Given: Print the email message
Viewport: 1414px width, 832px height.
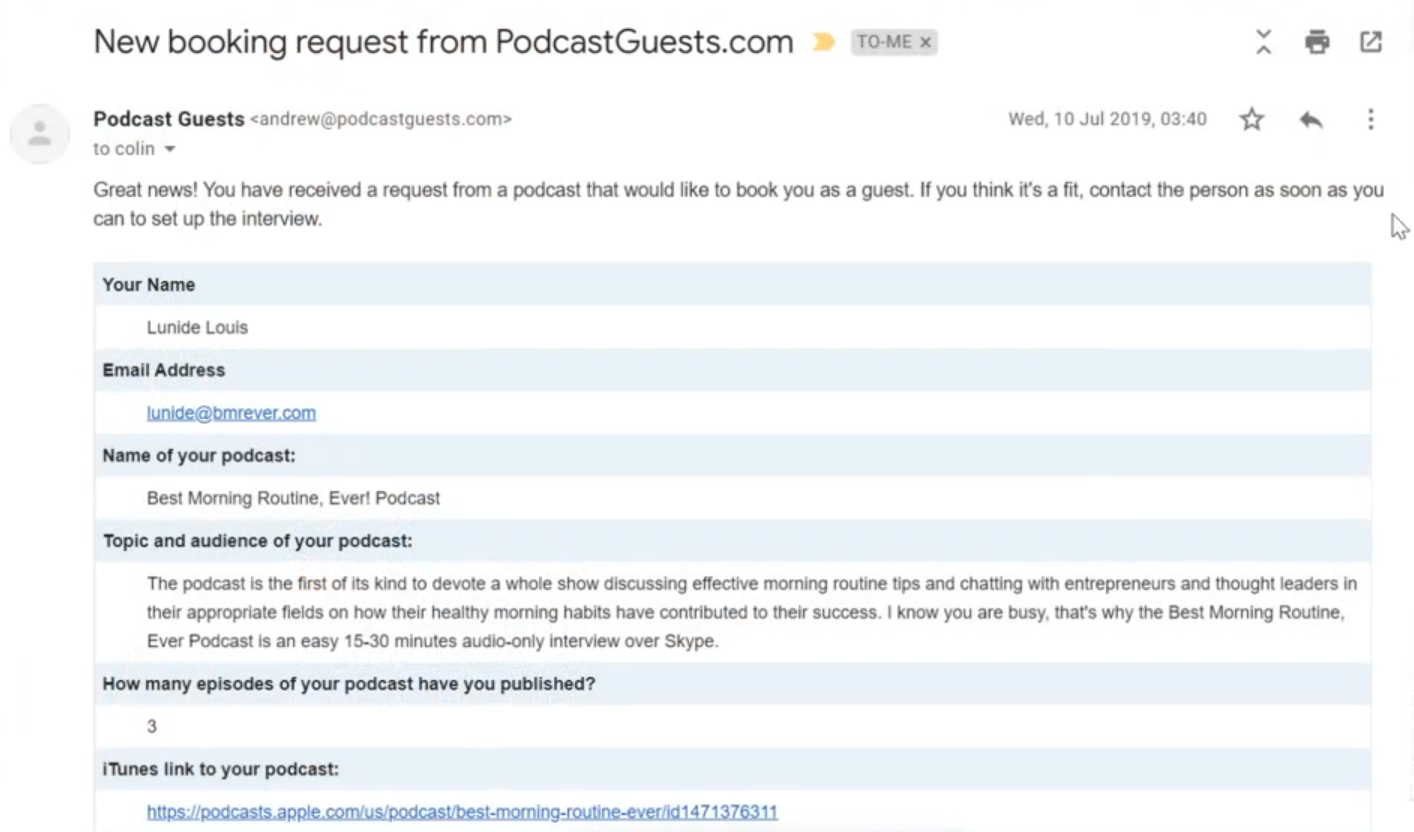Looking at the screenshot, I should pyautogui.click(x=1316, y=42).
